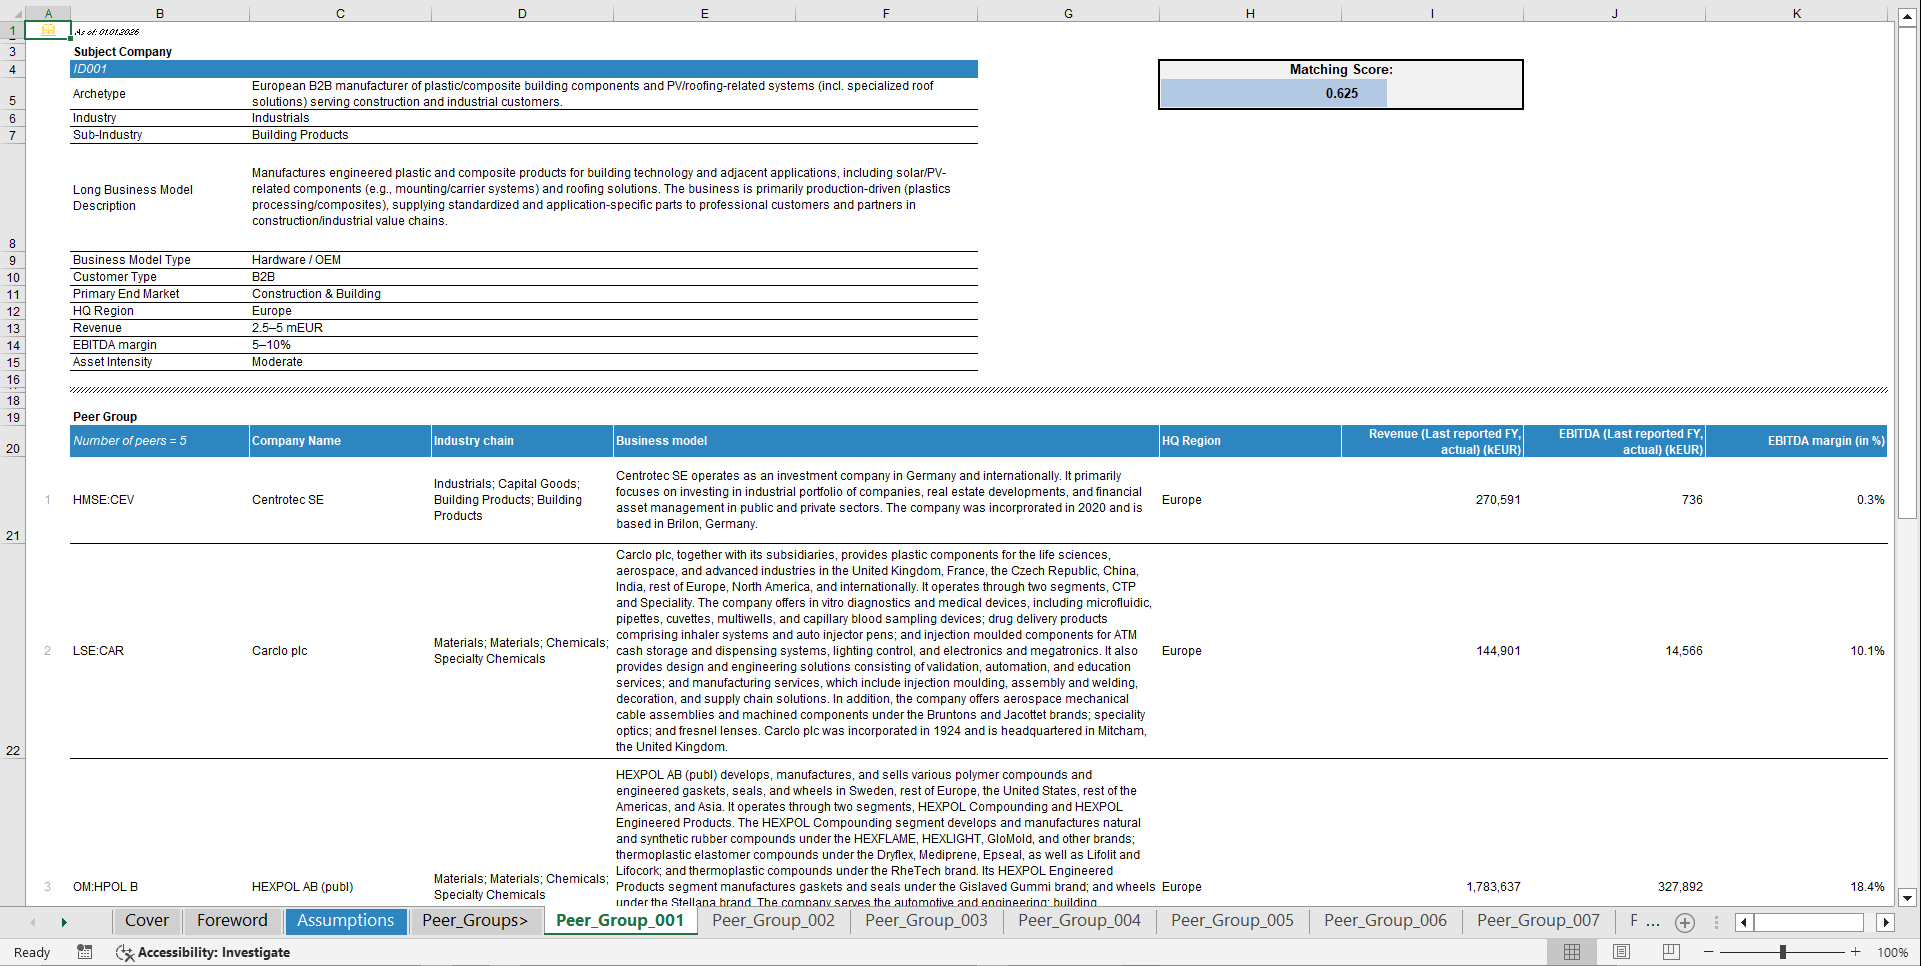The width and height of the screenshot is (1921, 966).
Task: Switch to Normal view in the status bar
Action: click(1571, 952)
